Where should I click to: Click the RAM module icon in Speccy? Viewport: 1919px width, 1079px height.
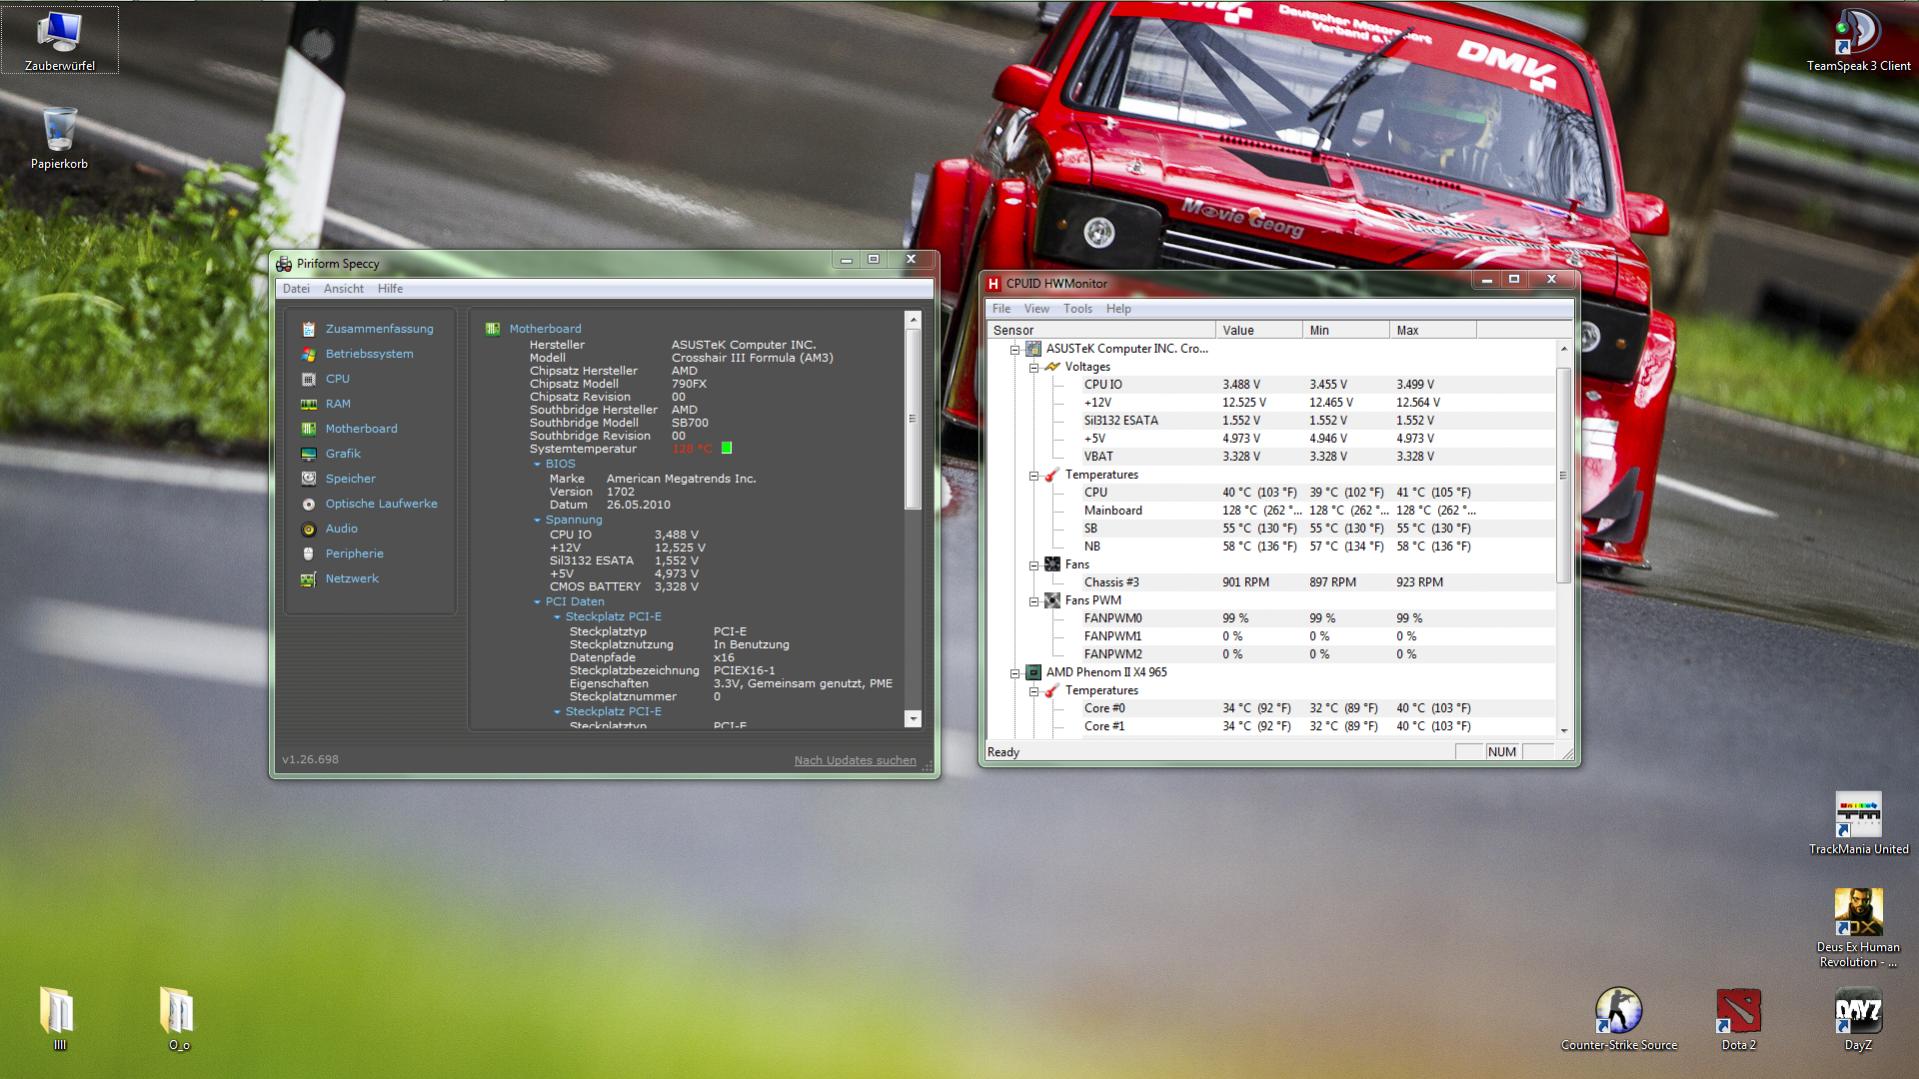pos(308,404)
